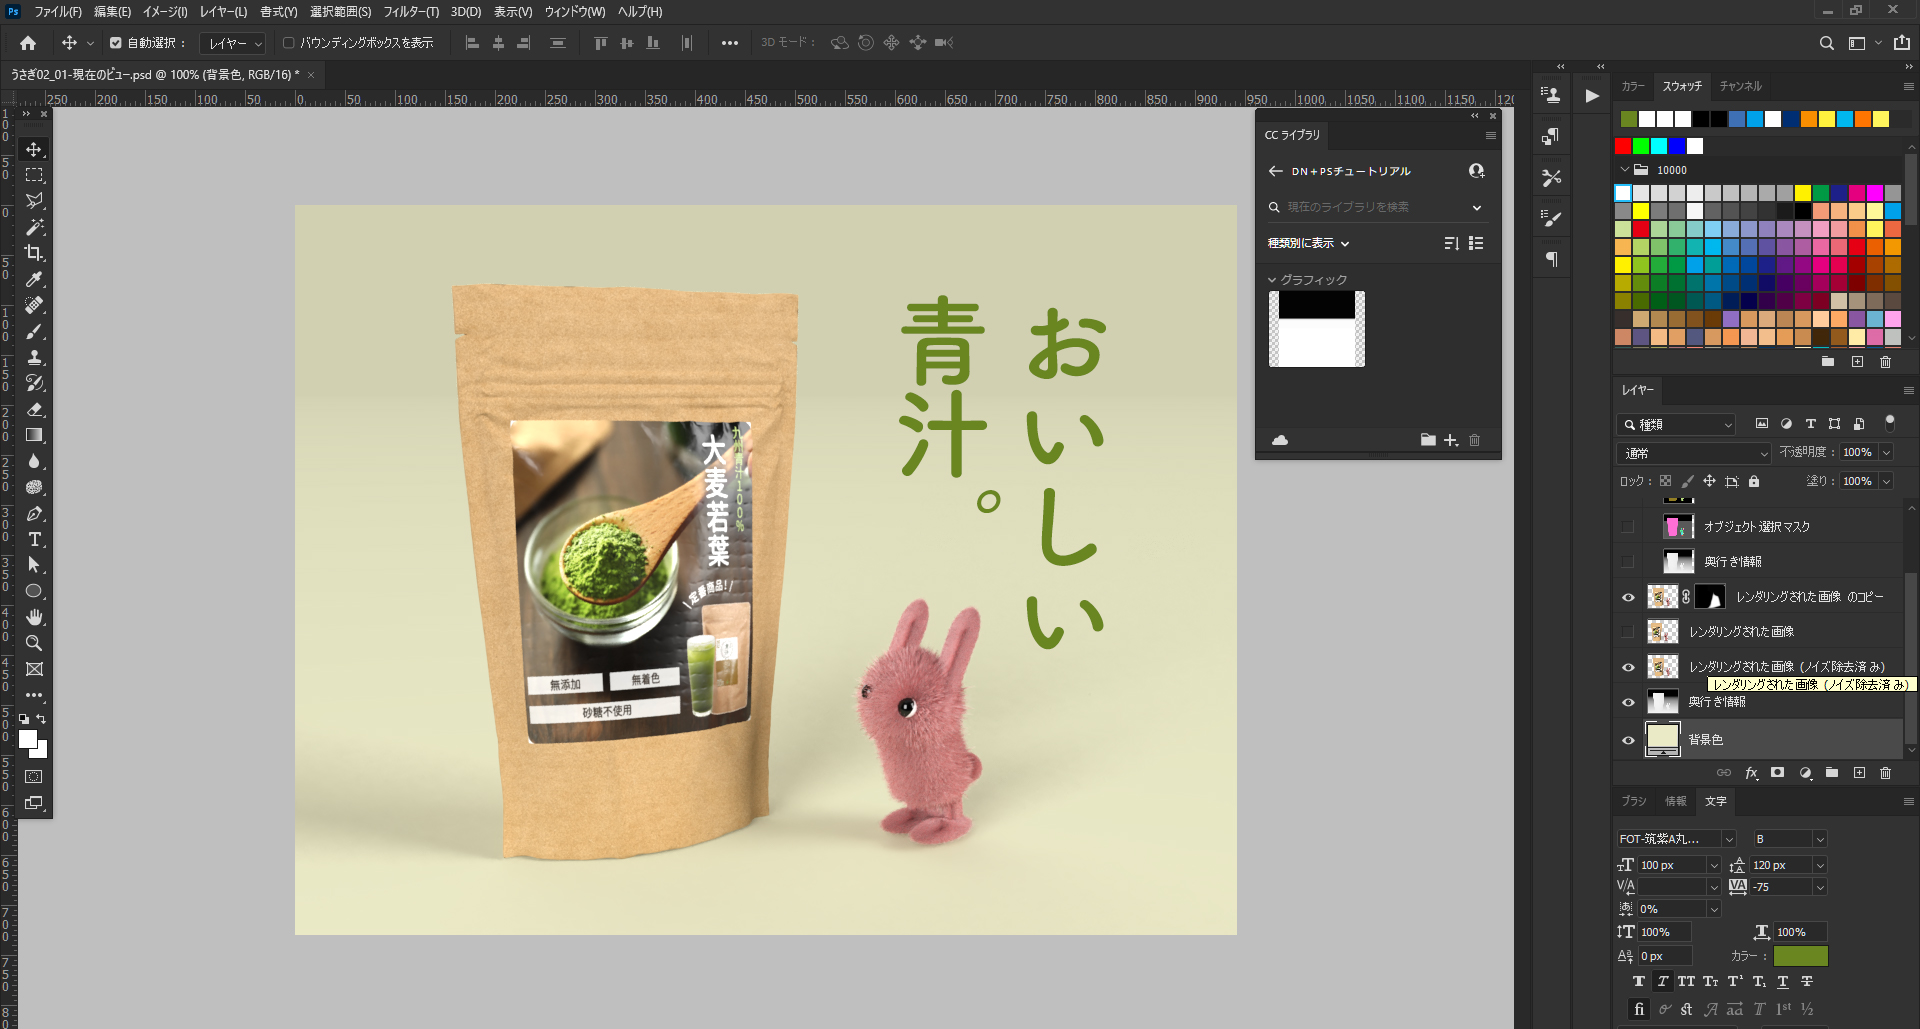Go back from DN+PSチュートリアル library
The image size is (1920, 1029).
[x=1275, y=171]
